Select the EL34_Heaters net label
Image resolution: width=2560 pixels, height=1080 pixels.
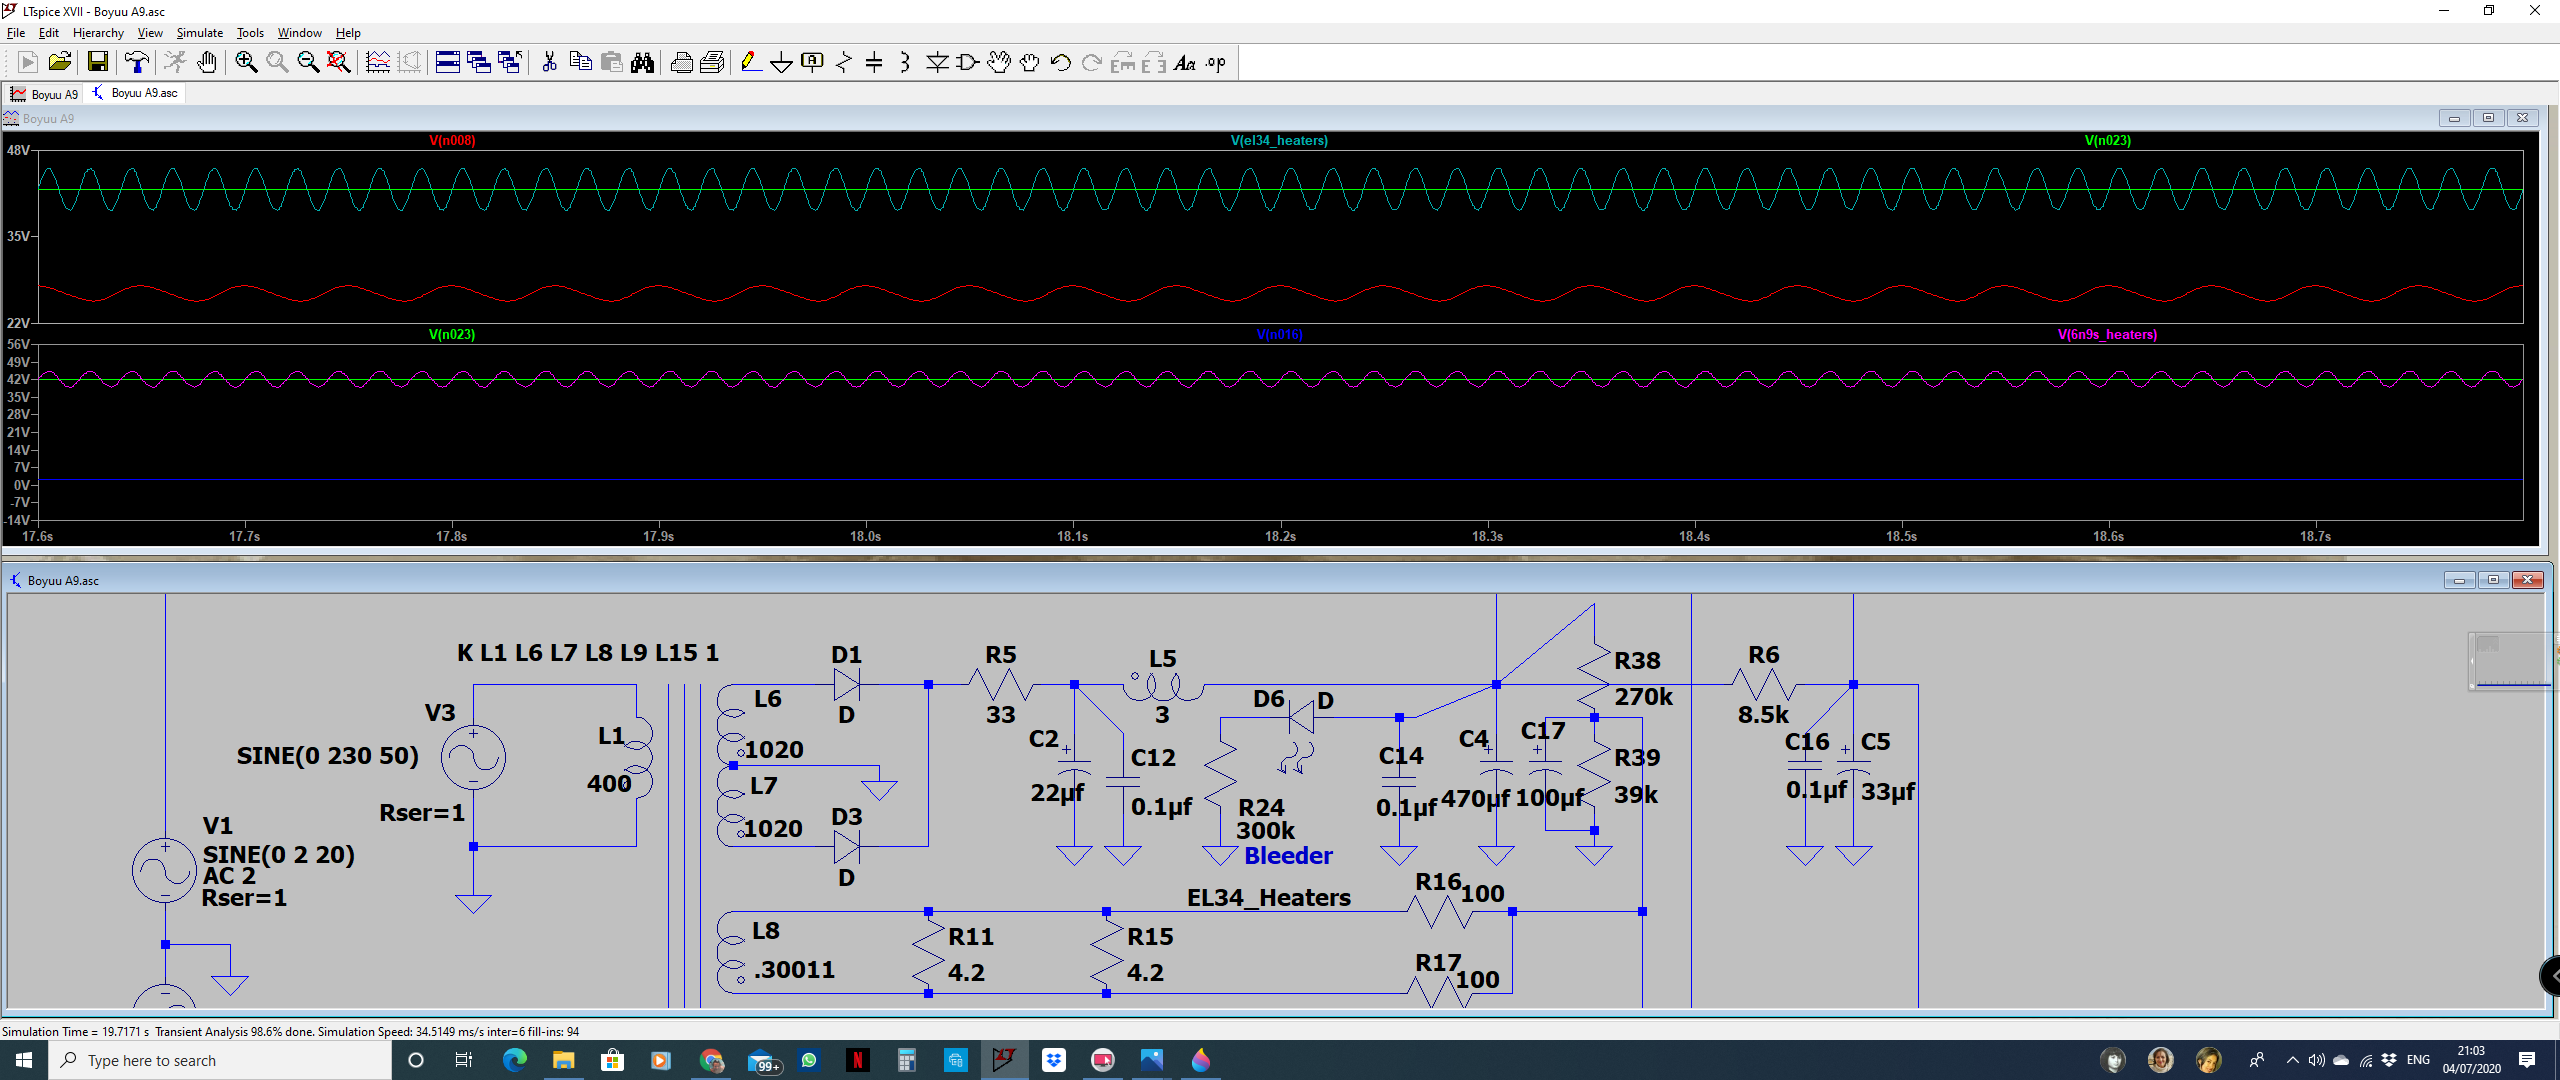[1268, 898]
